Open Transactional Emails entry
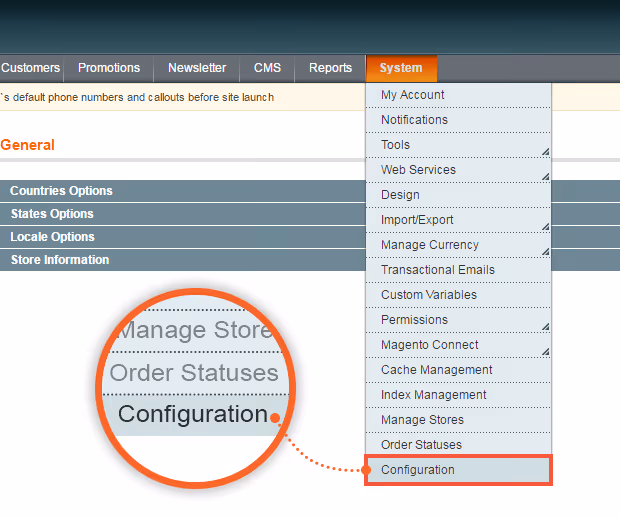620x517 pixels. click(458, 270)
